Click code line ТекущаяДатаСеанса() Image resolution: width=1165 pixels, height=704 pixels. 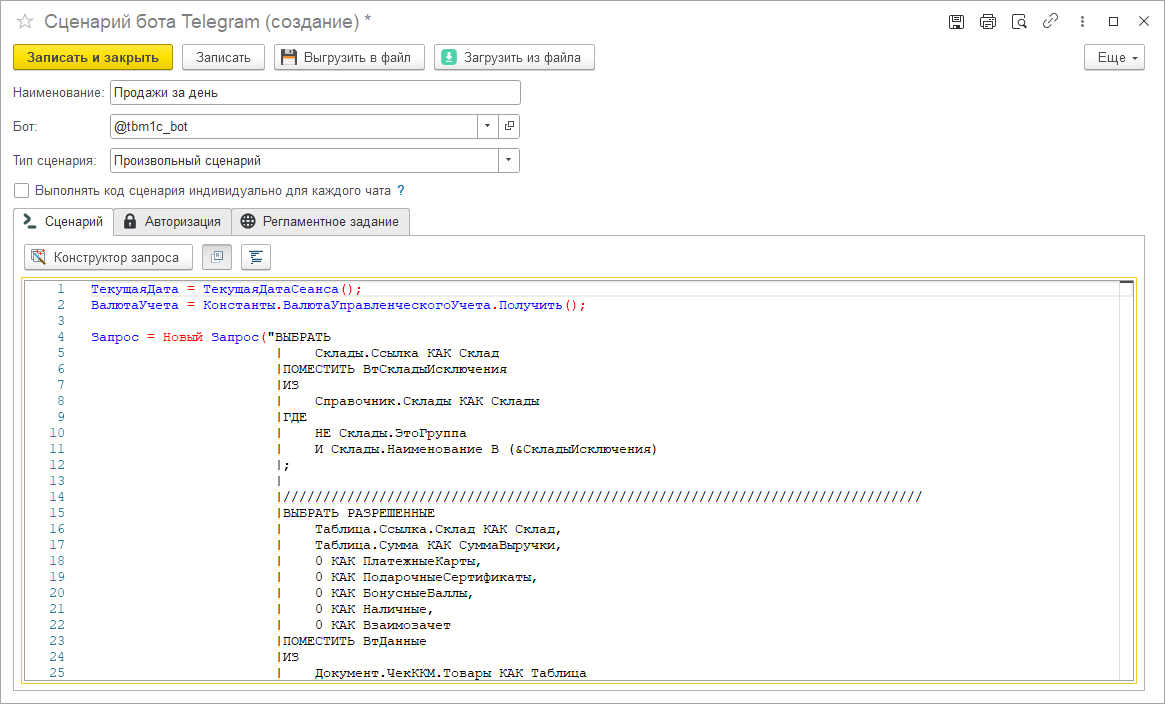click(x=282, y=289)
